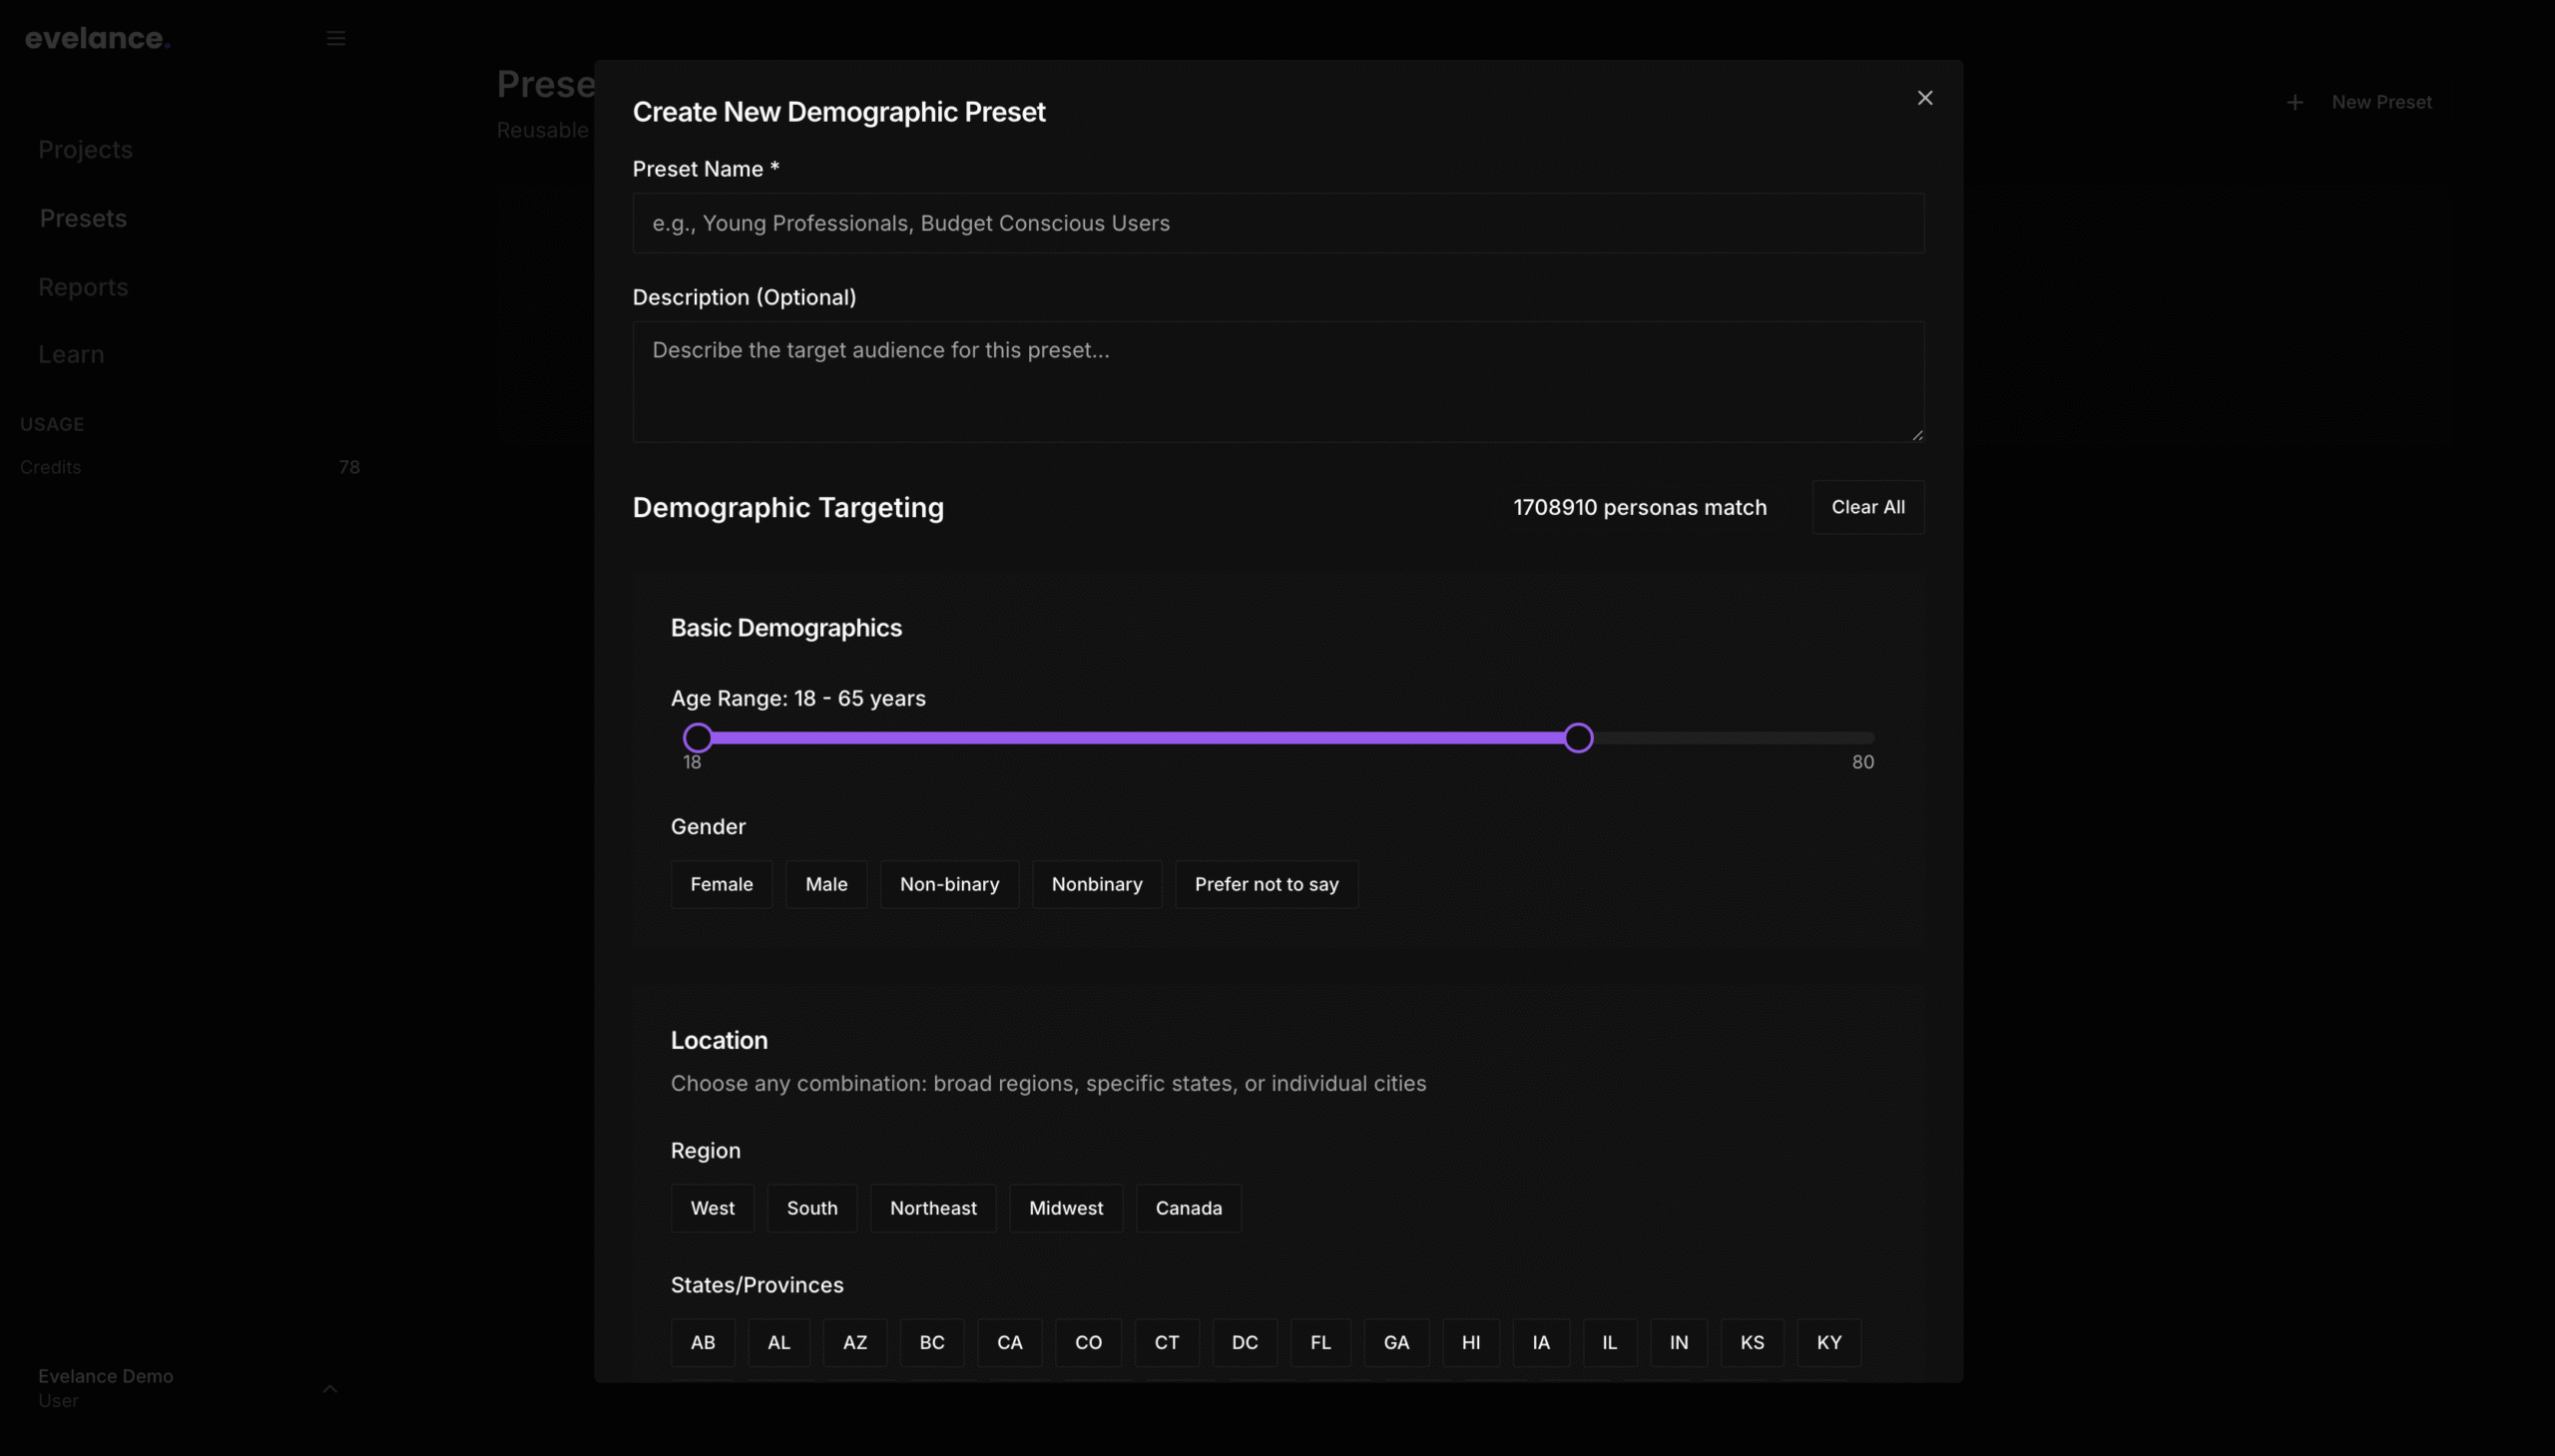Open the navigation hamburger menu

click(336, 38)
